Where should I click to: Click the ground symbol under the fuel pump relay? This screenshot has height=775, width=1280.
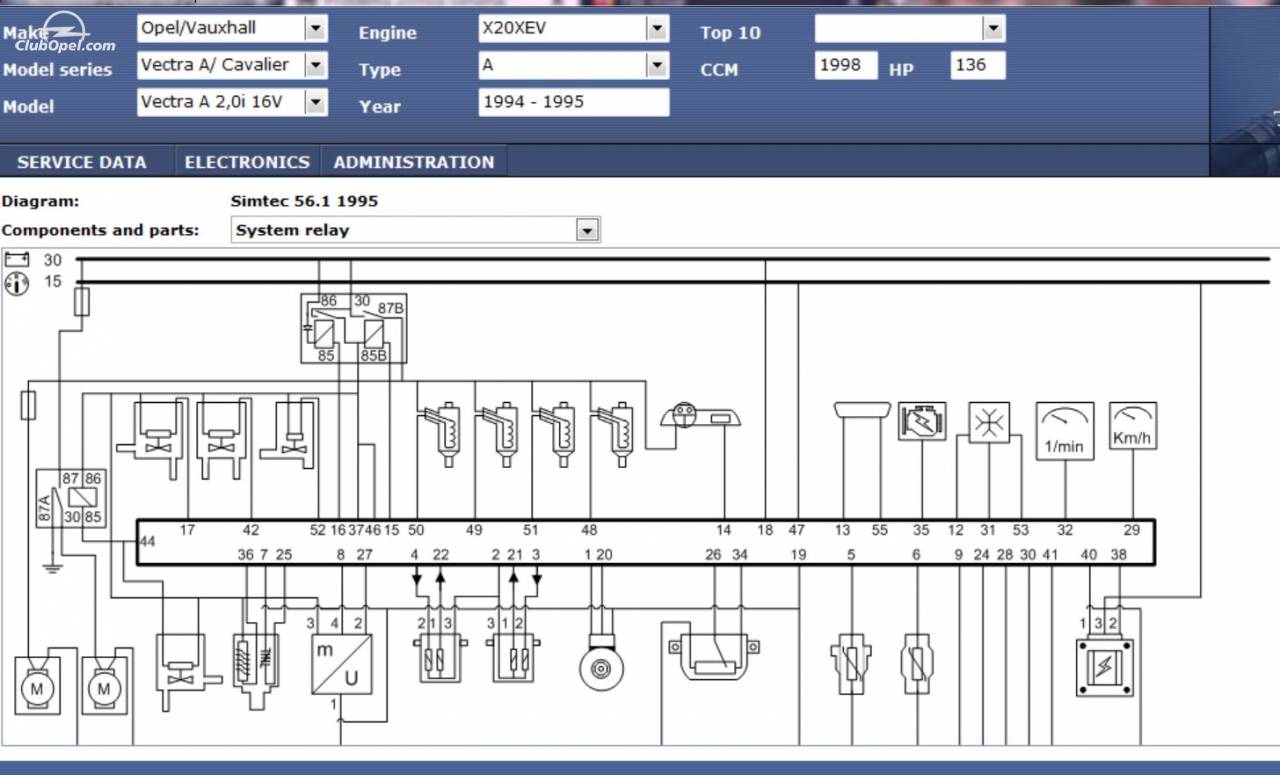tap(52, 568)
